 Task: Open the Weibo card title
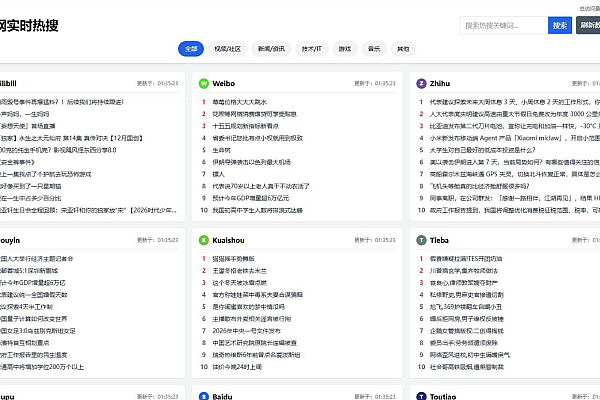click(224, 83)
